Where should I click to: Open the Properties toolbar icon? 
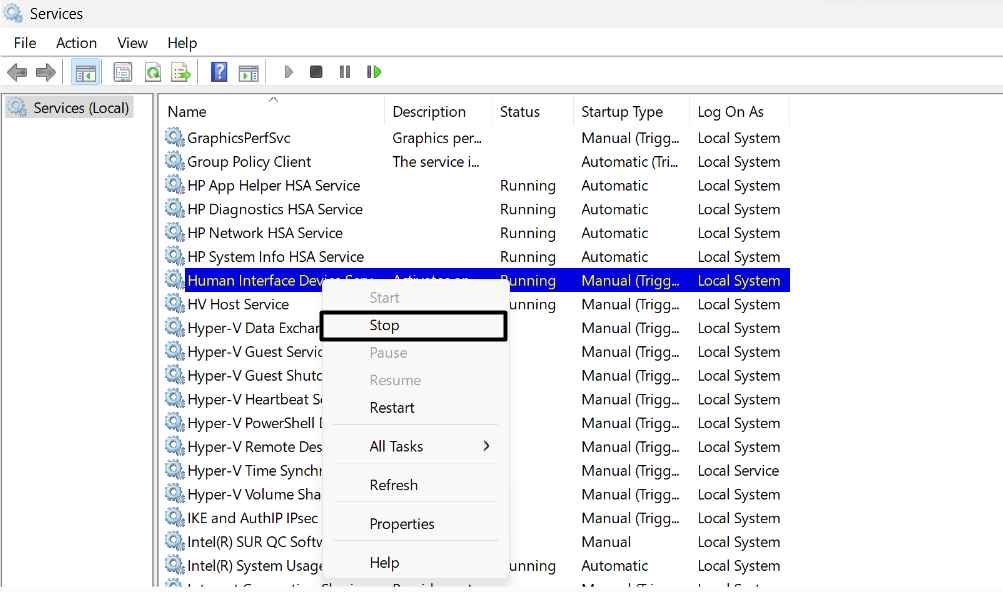pyautogui.click(x=122, y=72)
